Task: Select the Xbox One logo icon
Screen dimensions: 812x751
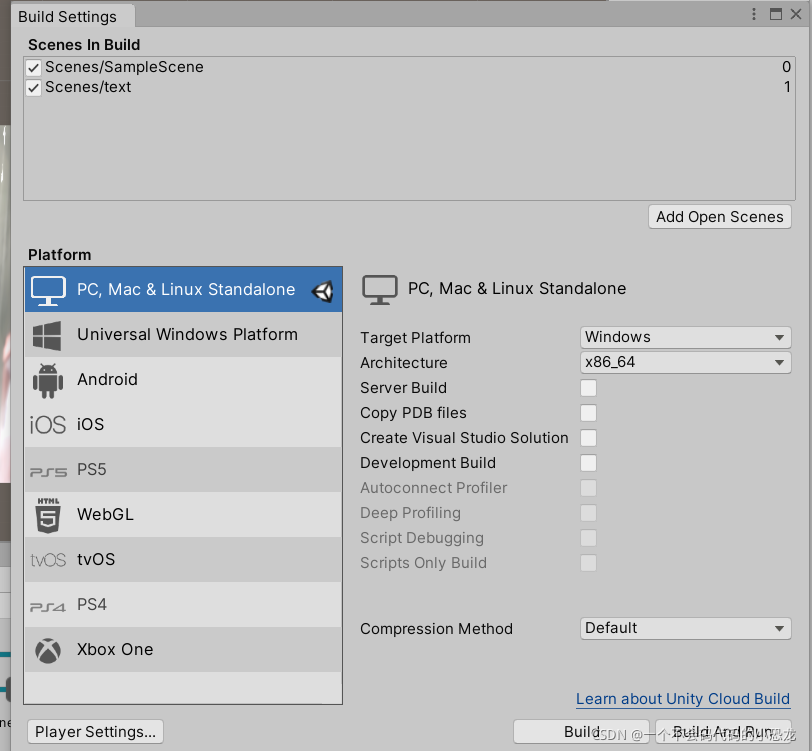Action: coord(48,650)
